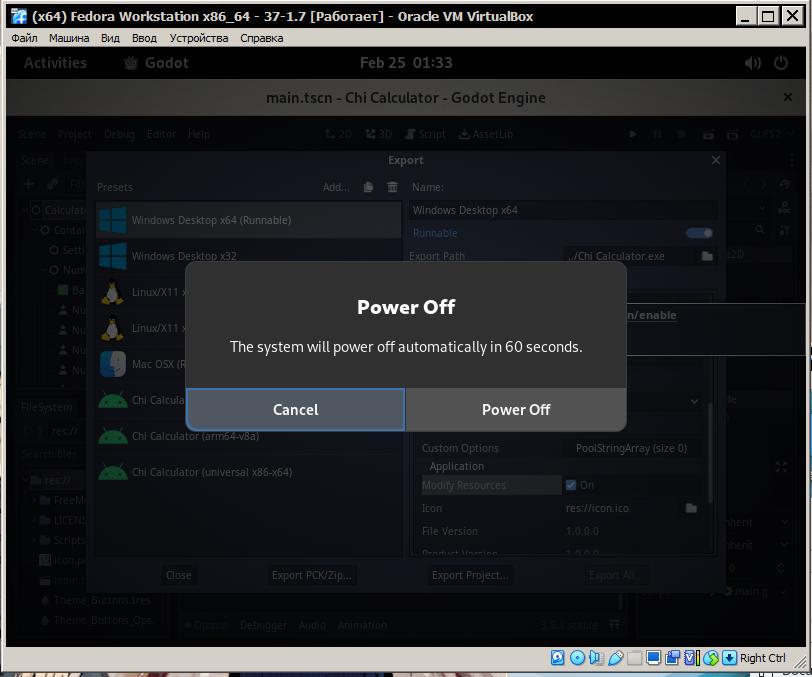
Task: Click the export options scrollbar
Action: [710, 453]
